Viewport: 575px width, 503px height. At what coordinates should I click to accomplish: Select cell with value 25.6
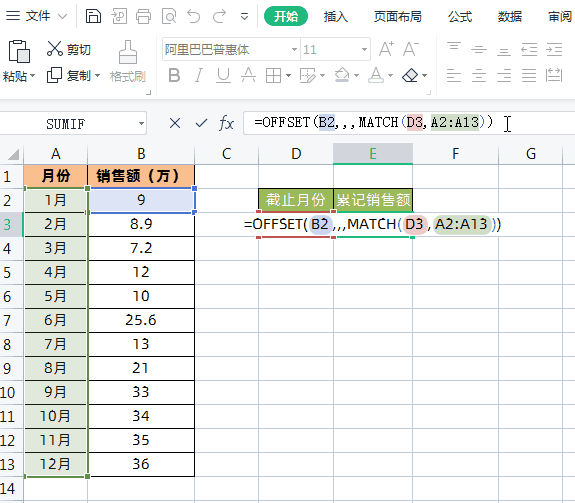pyautogui.click(x=141, y=320)
